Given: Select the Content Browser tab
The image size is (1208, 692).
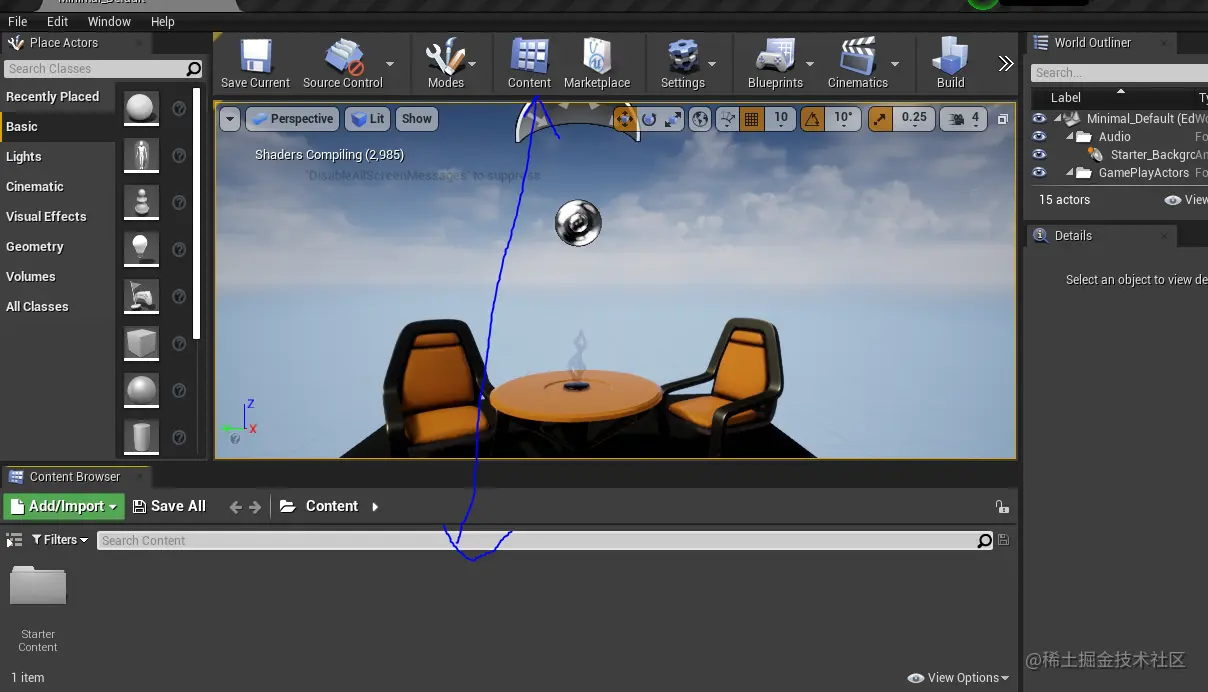Looking at the screenshot, I should click(74, 477).
